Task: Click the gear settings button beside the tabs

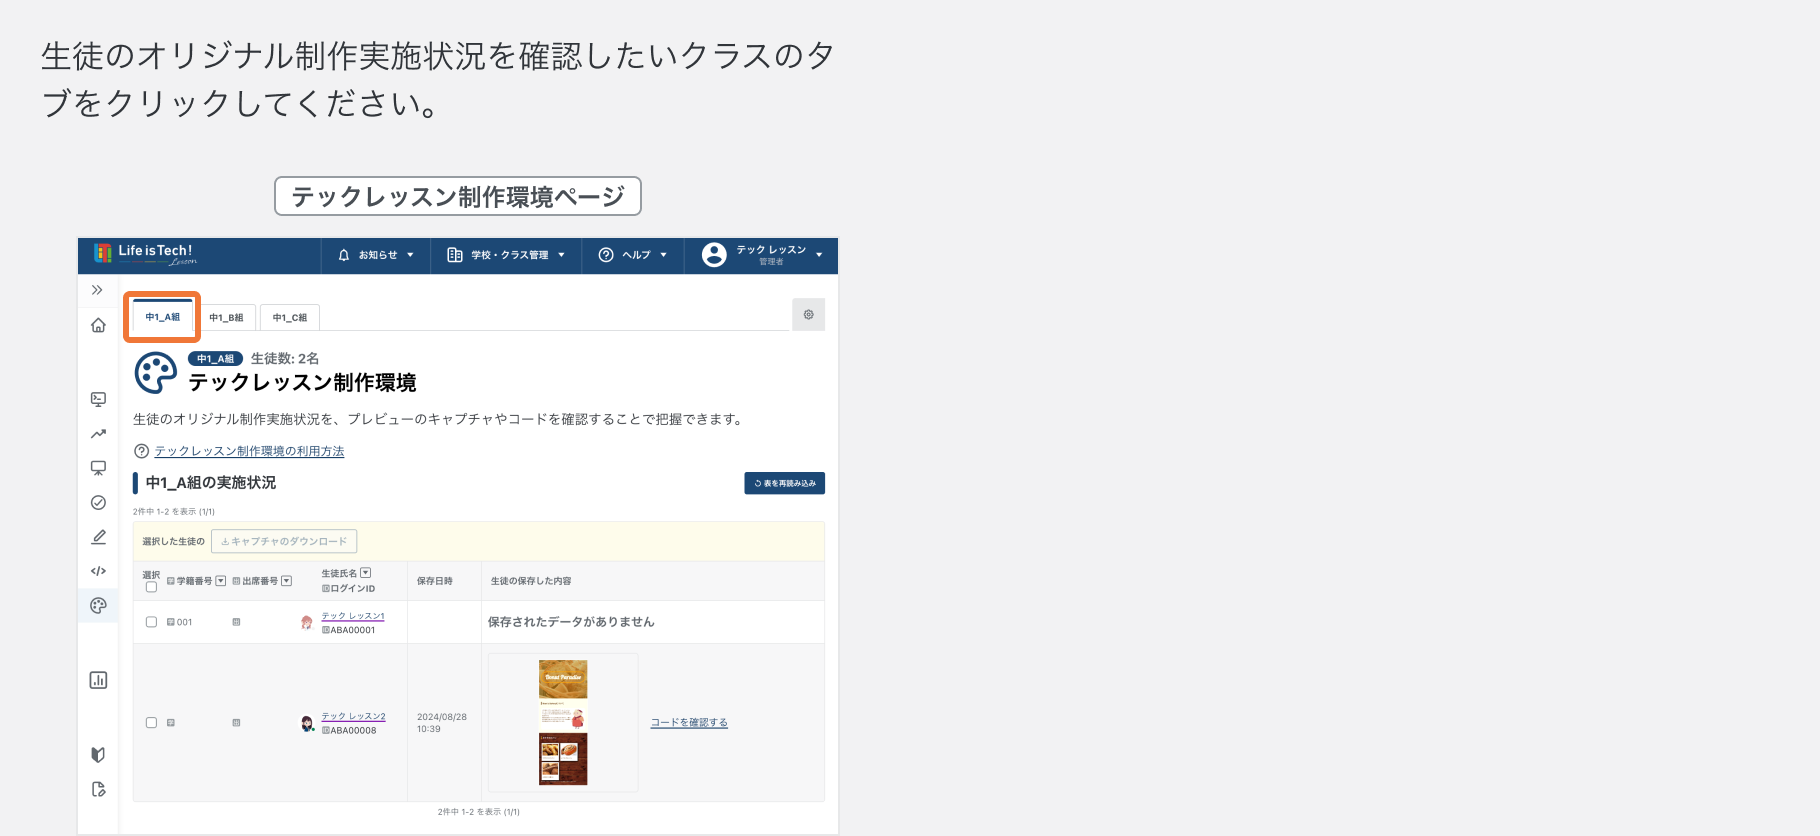Action: click(x=808, y=315)
